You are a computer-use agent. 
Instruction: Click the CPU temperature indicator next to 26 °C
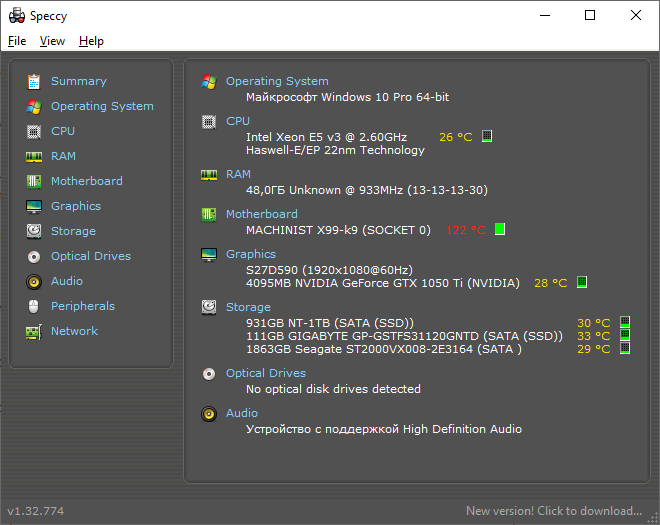487,136
